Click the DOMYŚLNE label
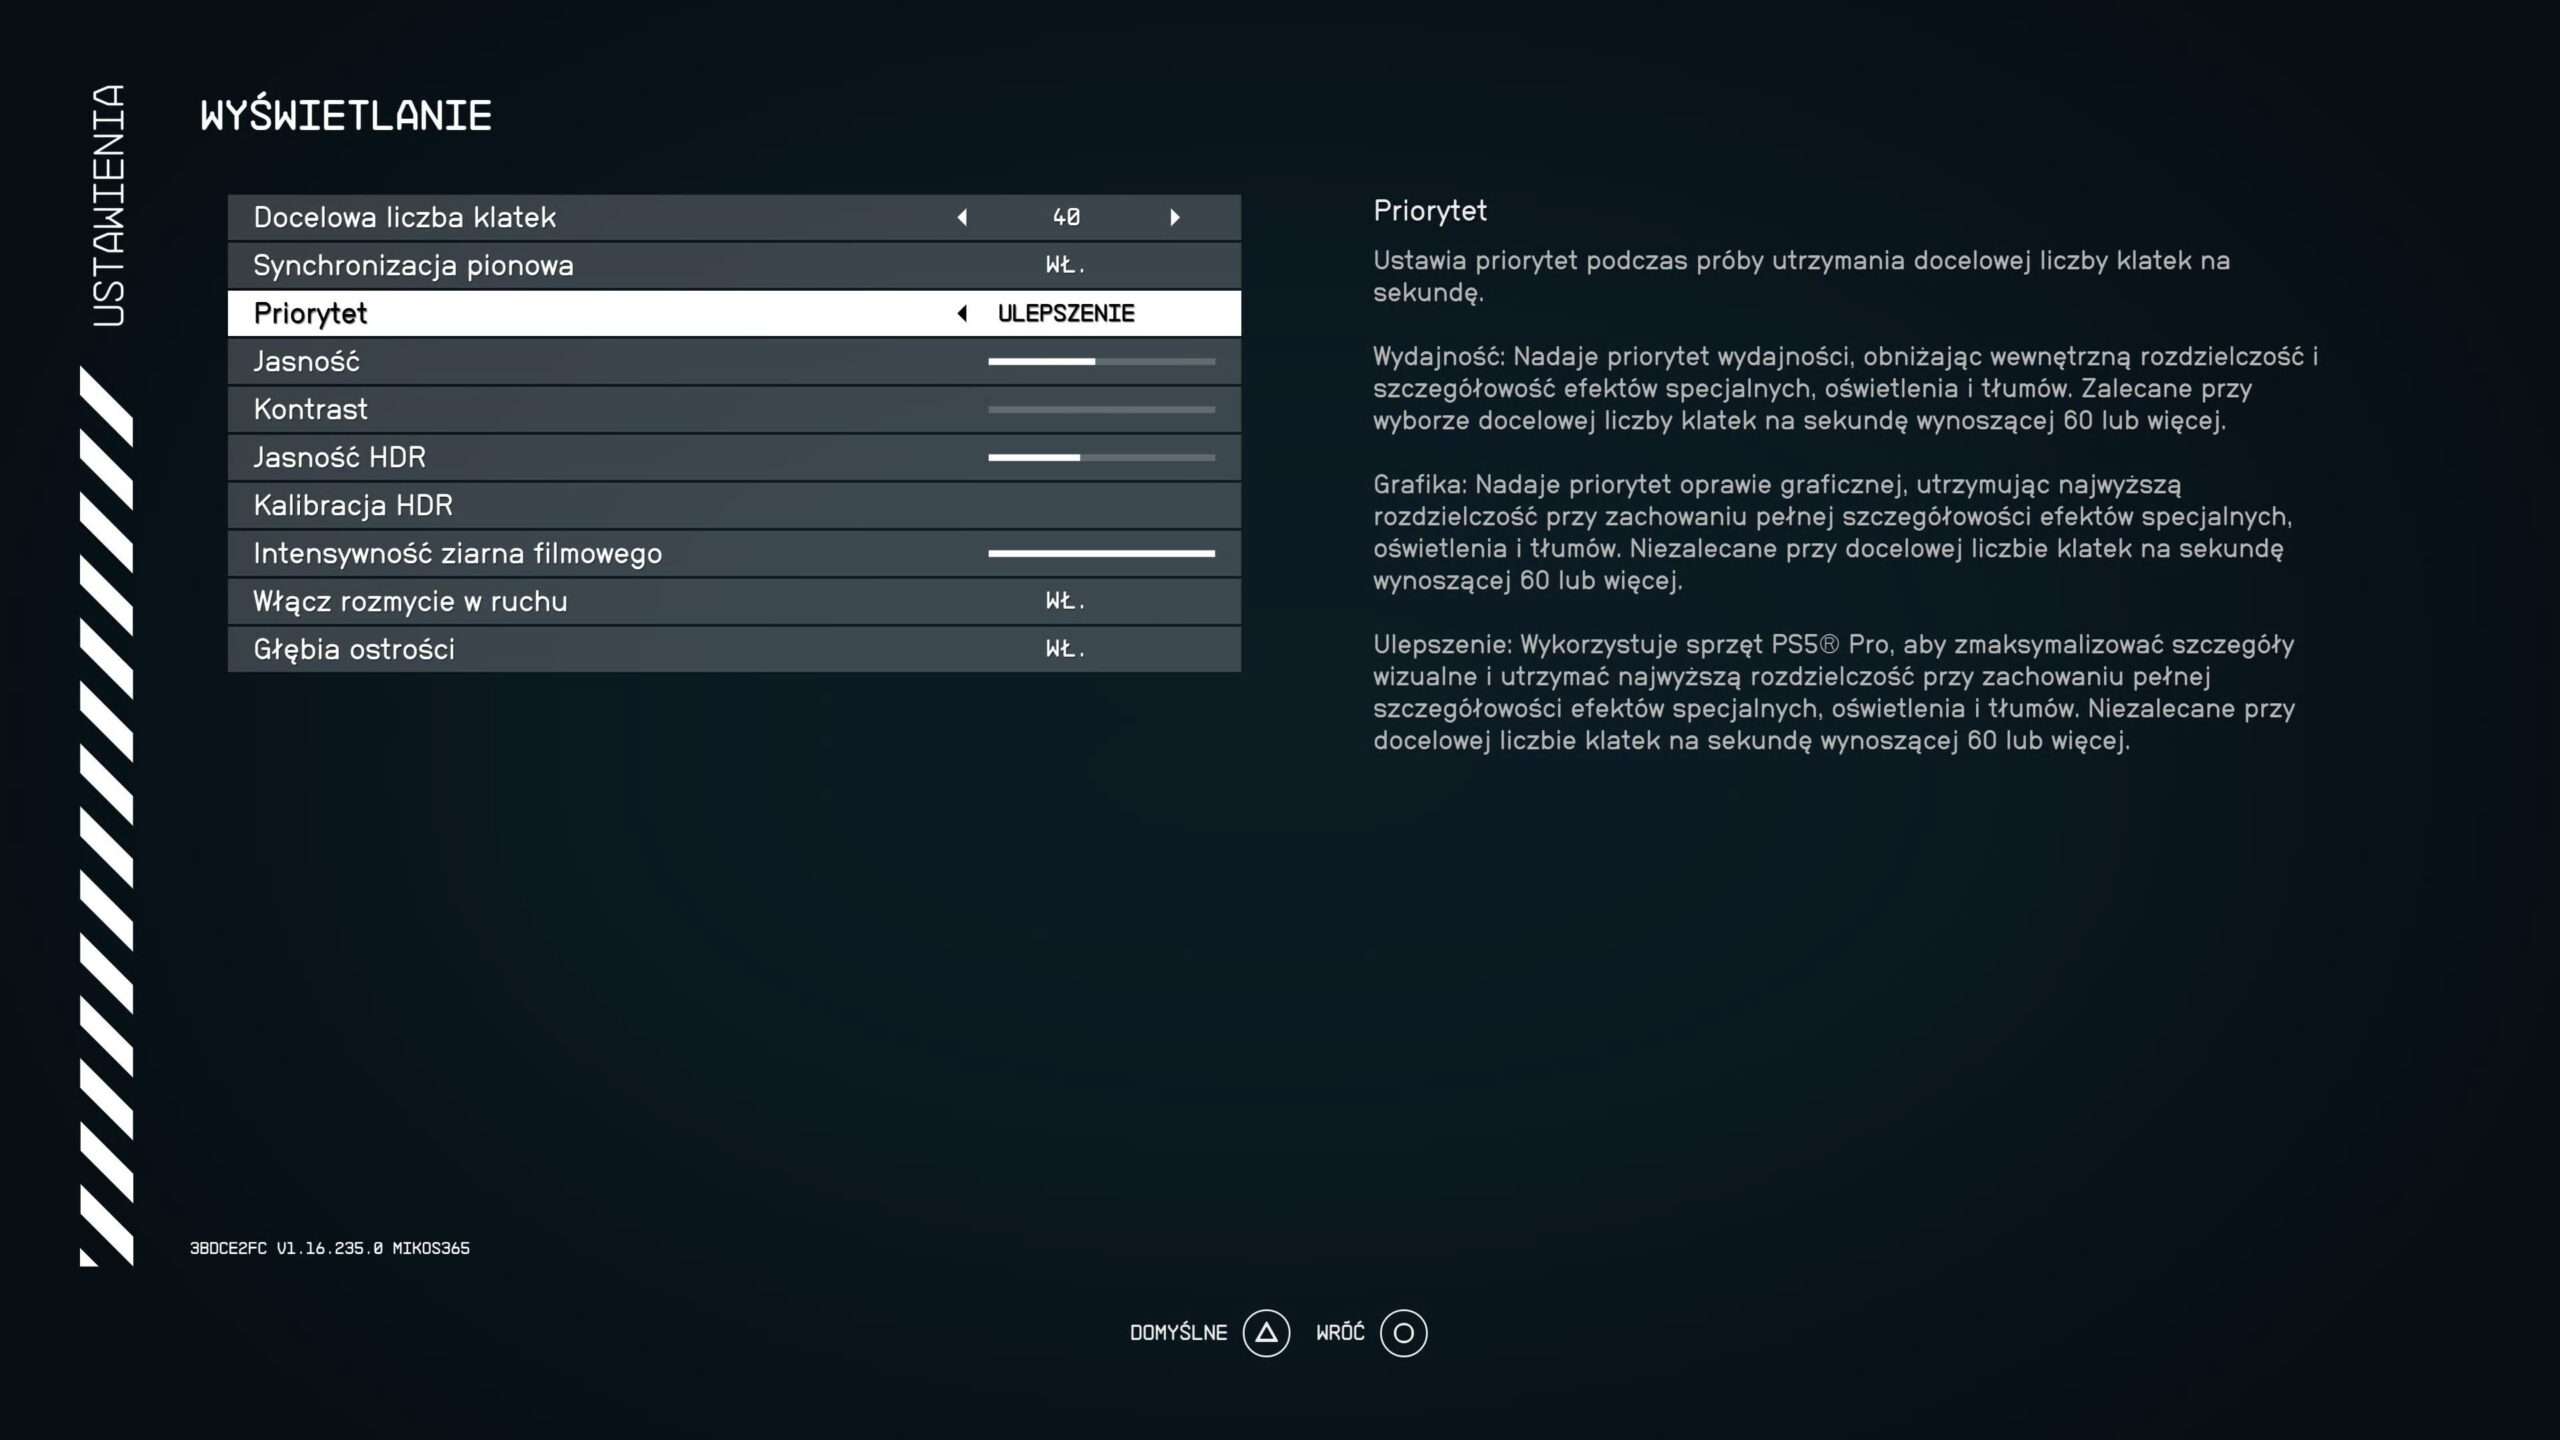Image resolution: width=2560 pixels, height=1440 pixels. tap(1178, 1333)
